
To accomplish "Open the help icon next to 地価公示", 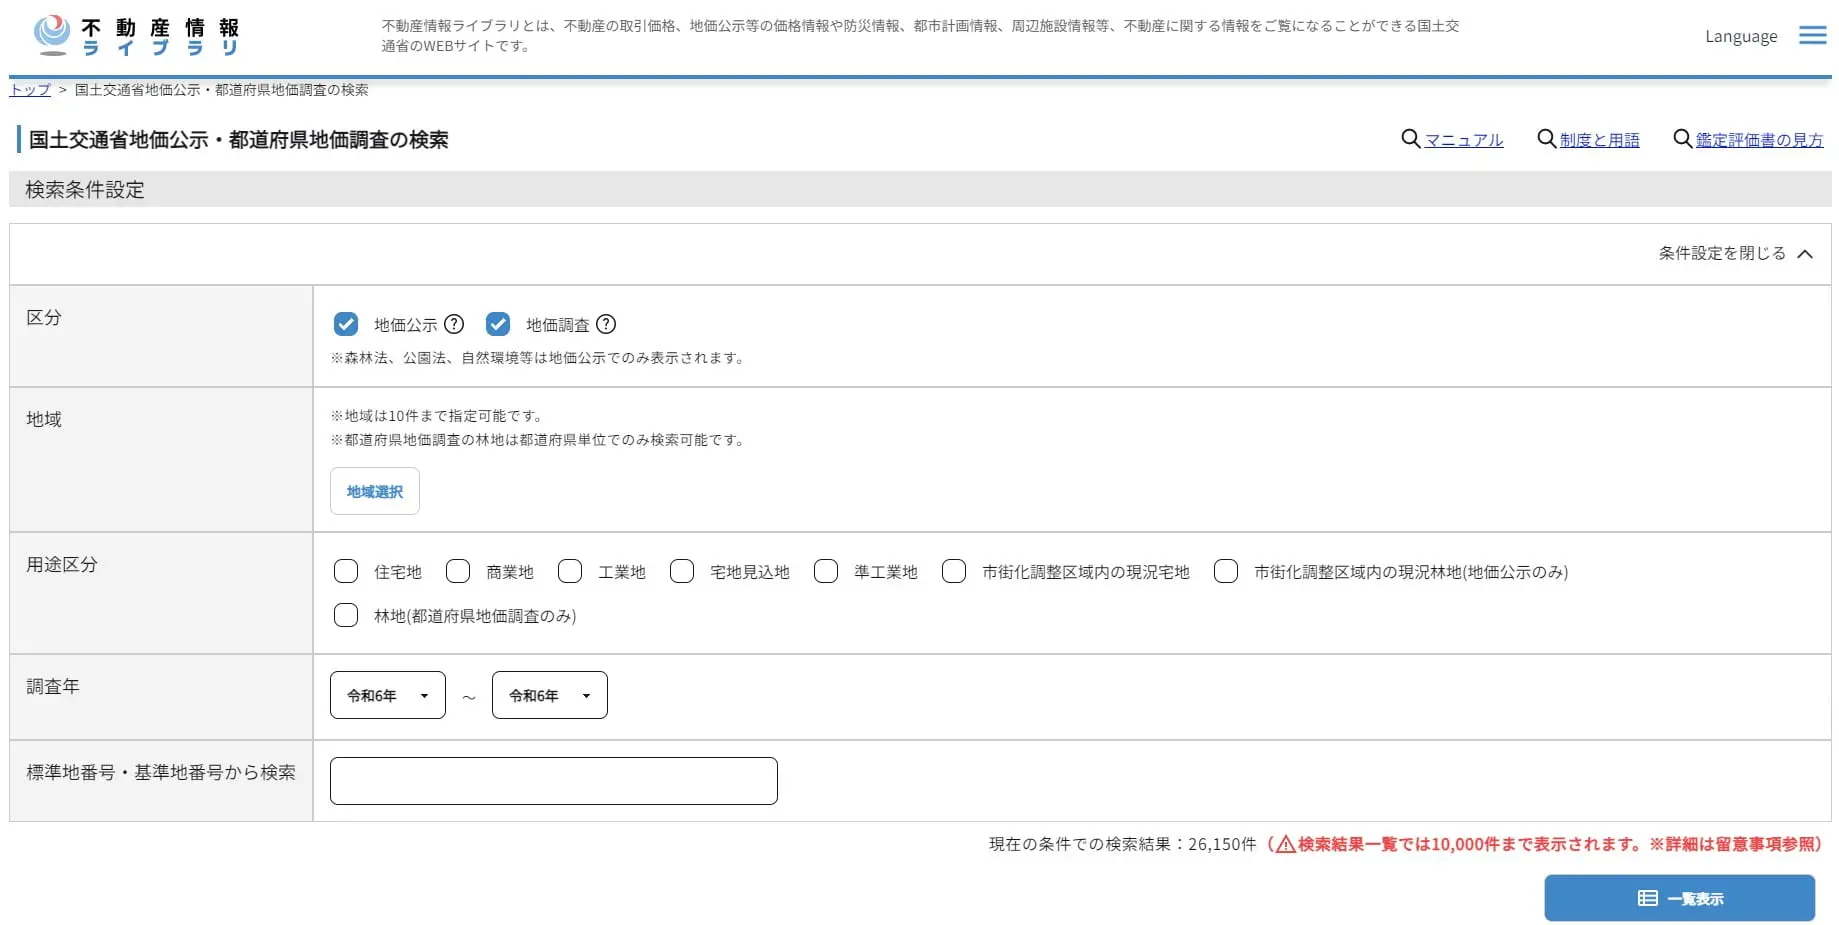I will click(x=454, y=324).
